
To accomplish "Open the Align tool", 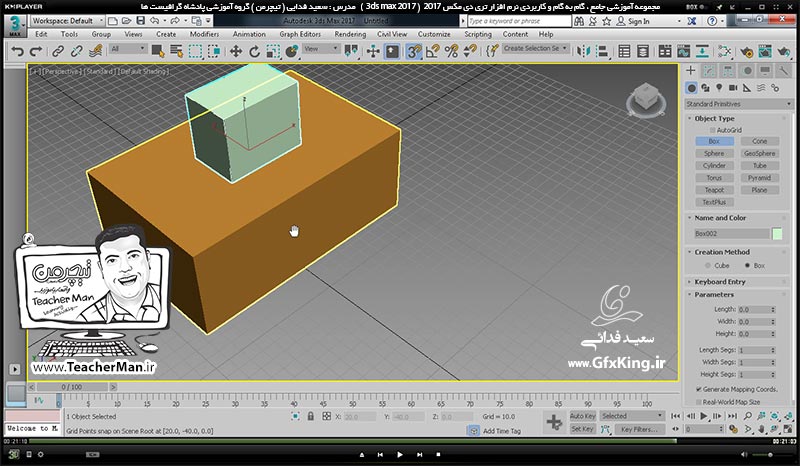I will (602, 51).
